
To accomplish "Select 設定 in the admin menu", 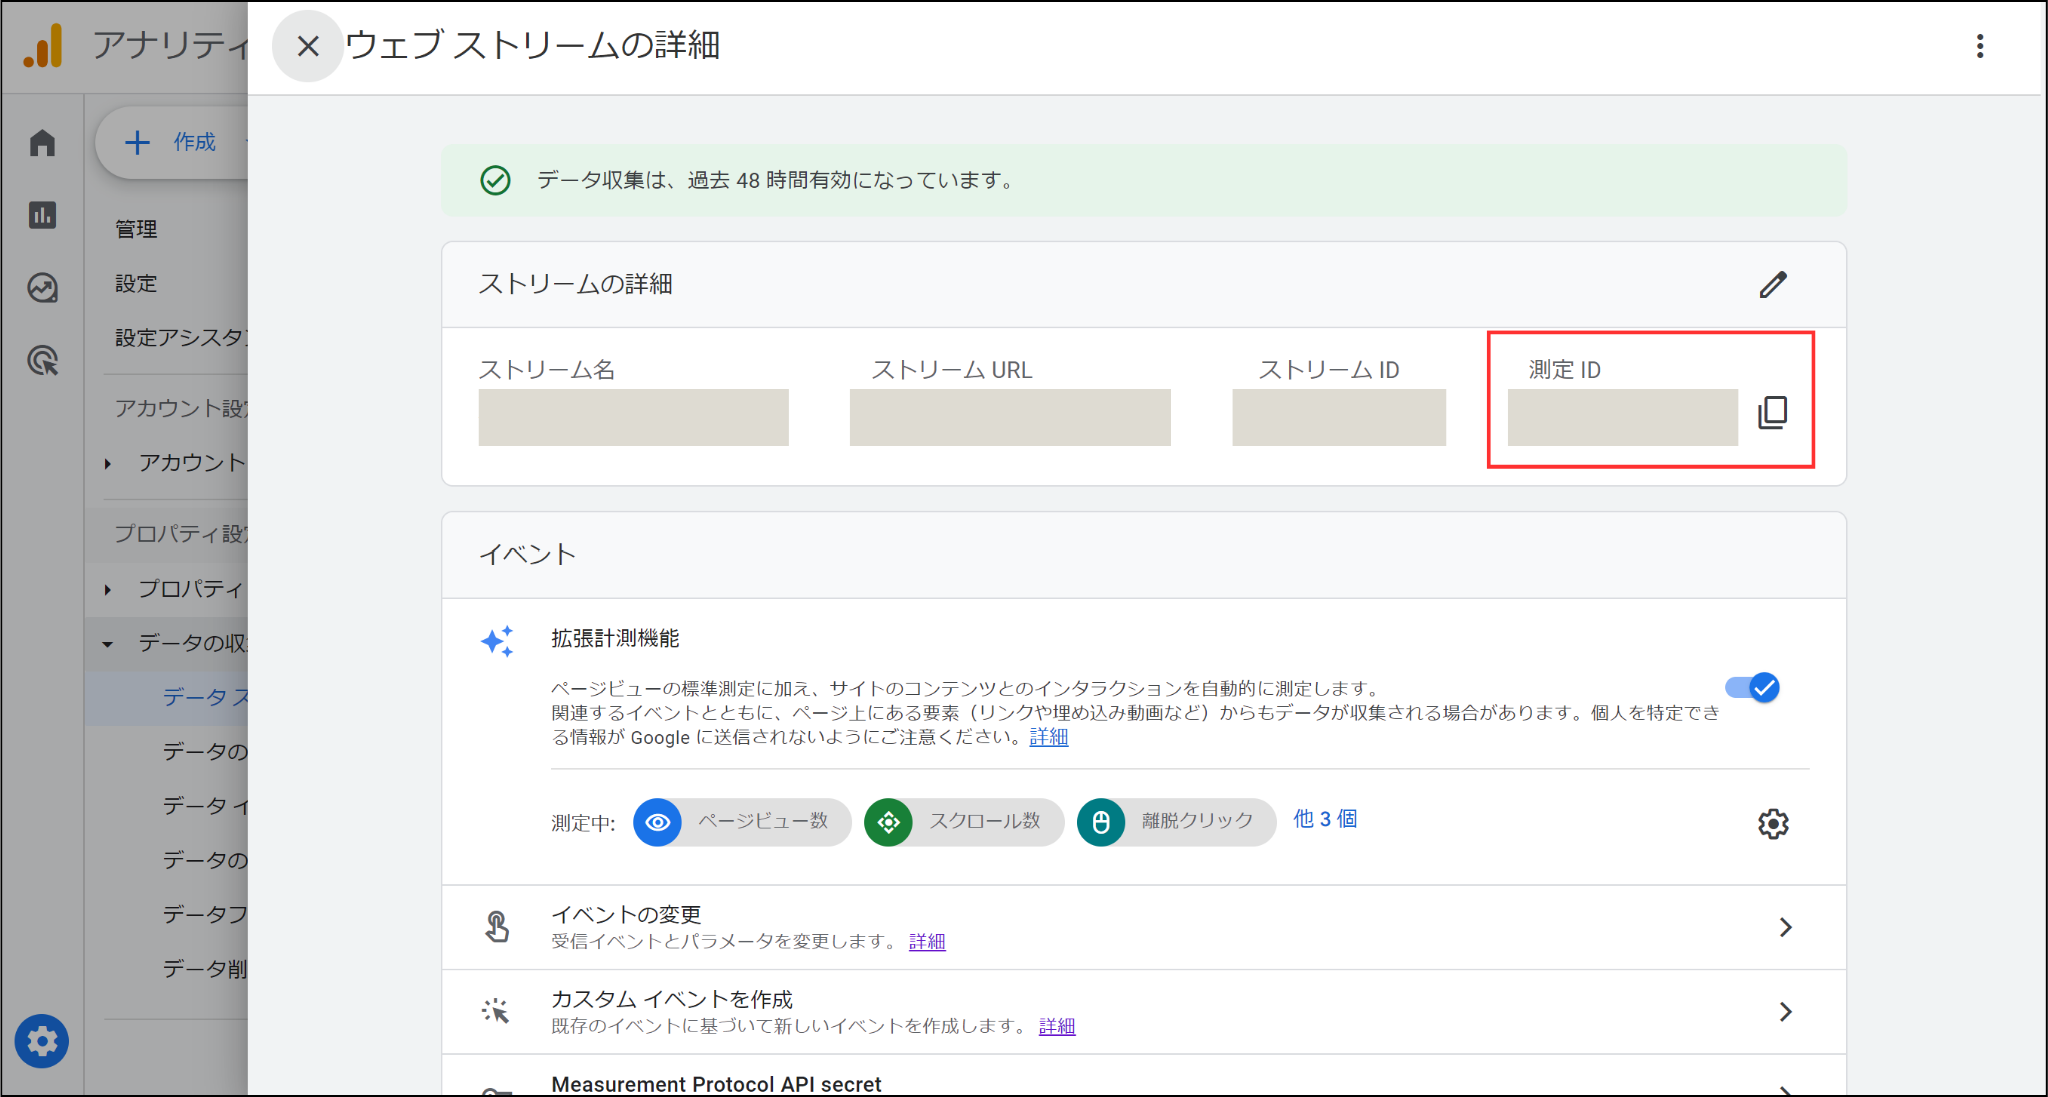I will 136,283.
